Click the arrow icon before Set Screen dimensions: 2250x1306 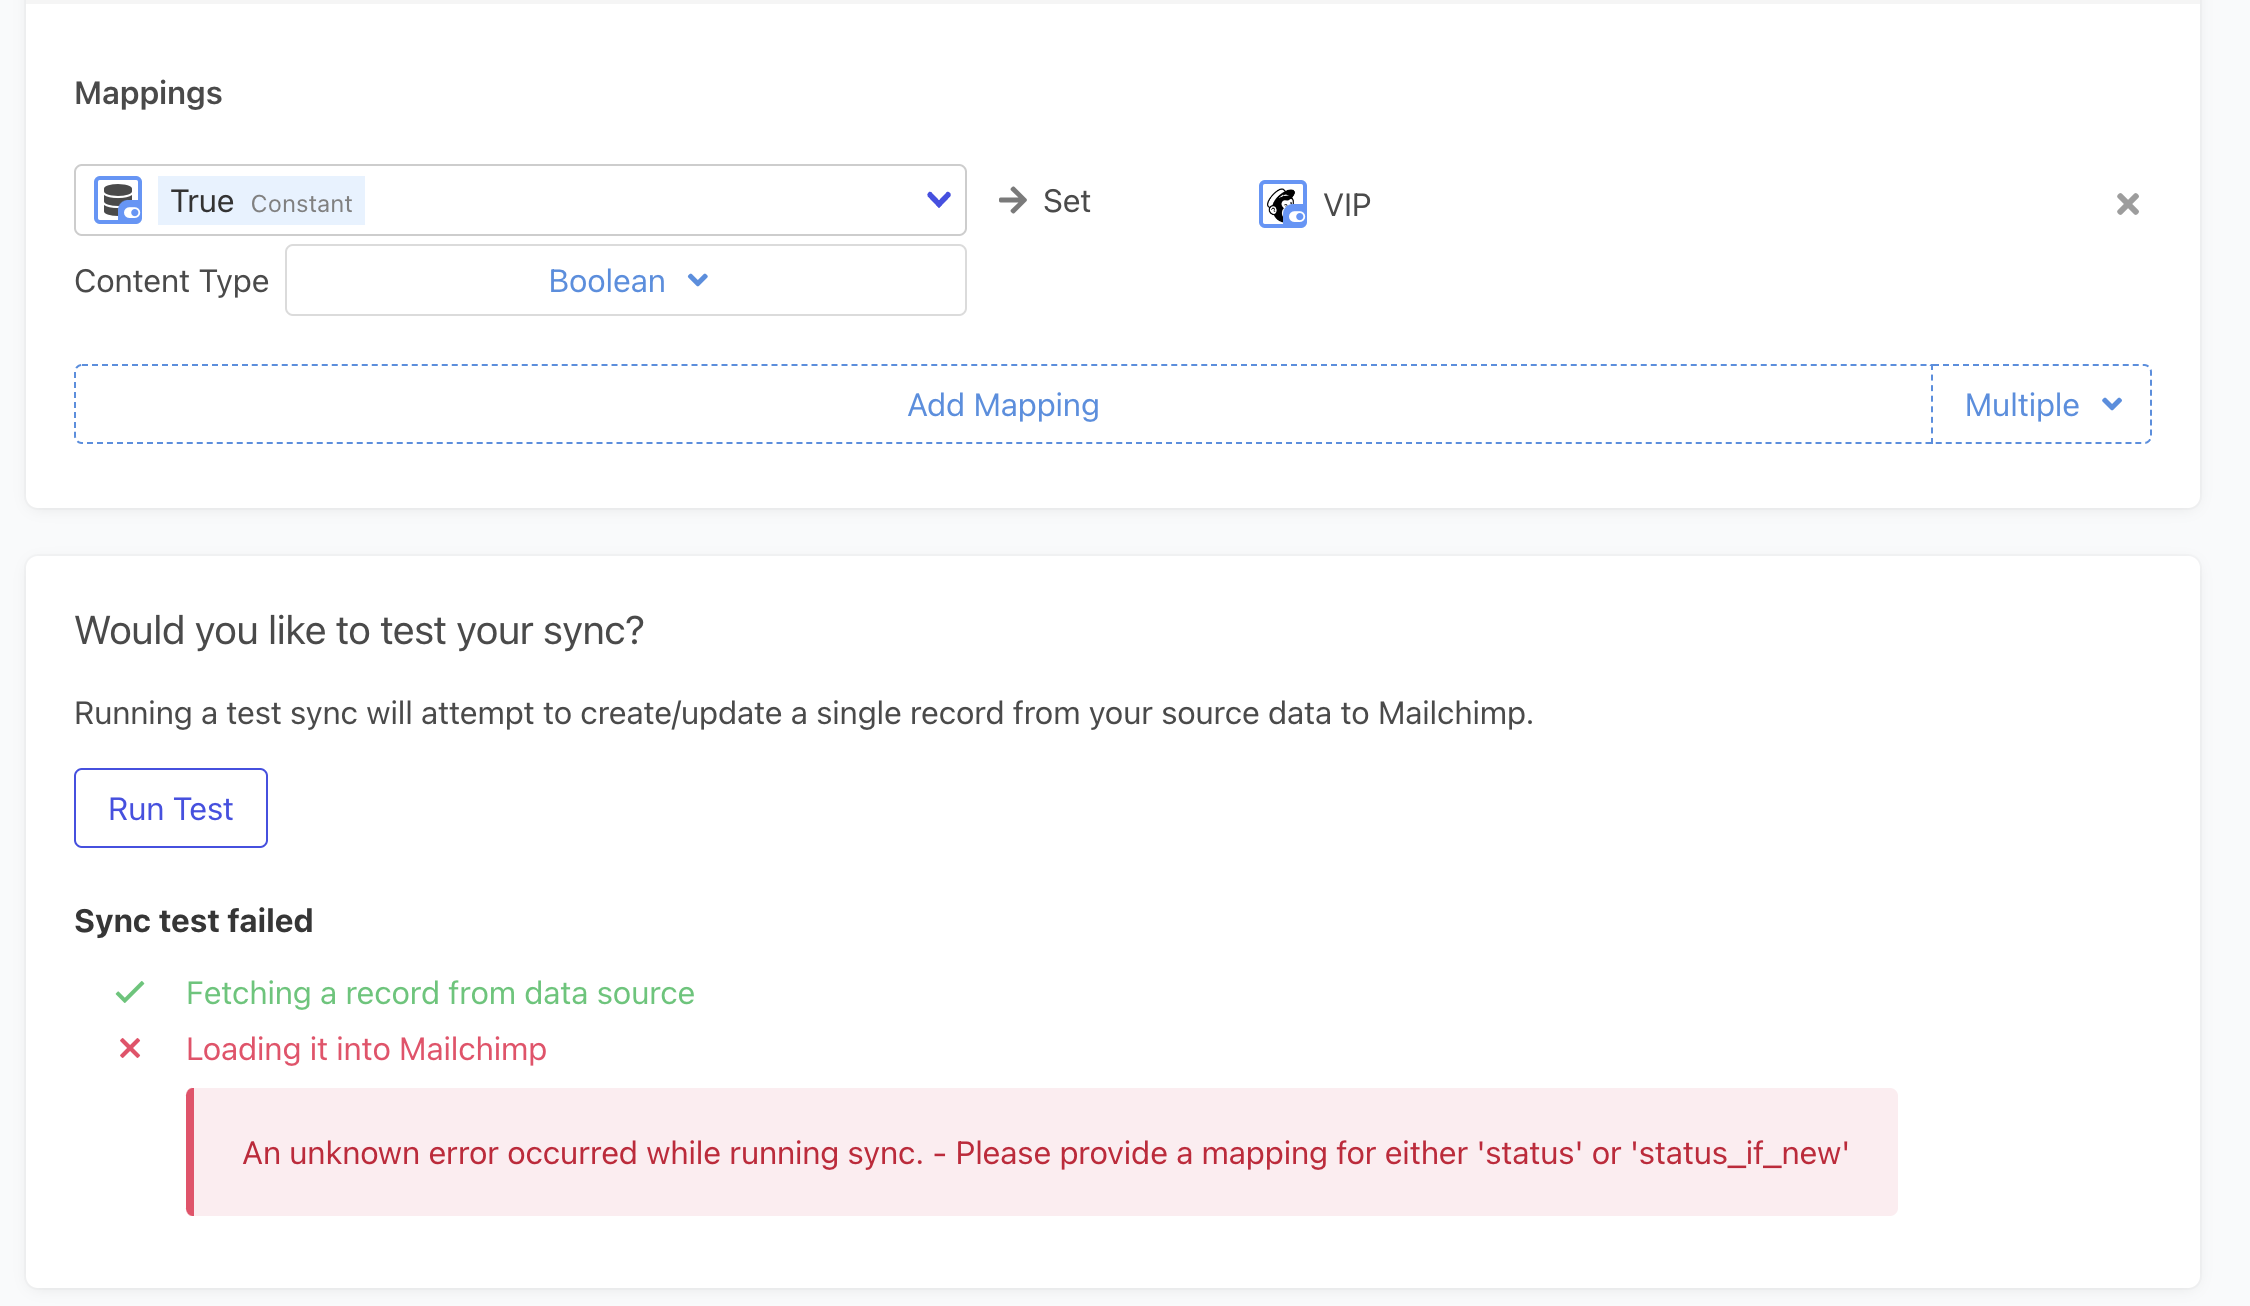point(1012,201)
